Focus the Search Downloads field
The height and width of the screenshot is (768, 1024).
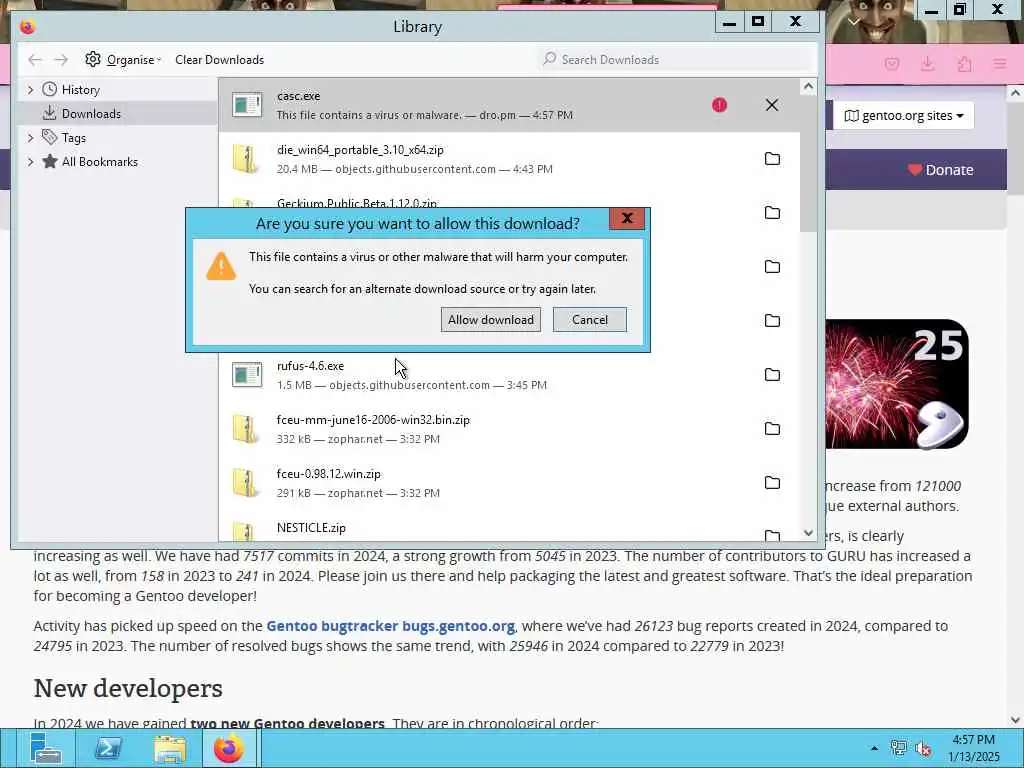coord(675,59)
